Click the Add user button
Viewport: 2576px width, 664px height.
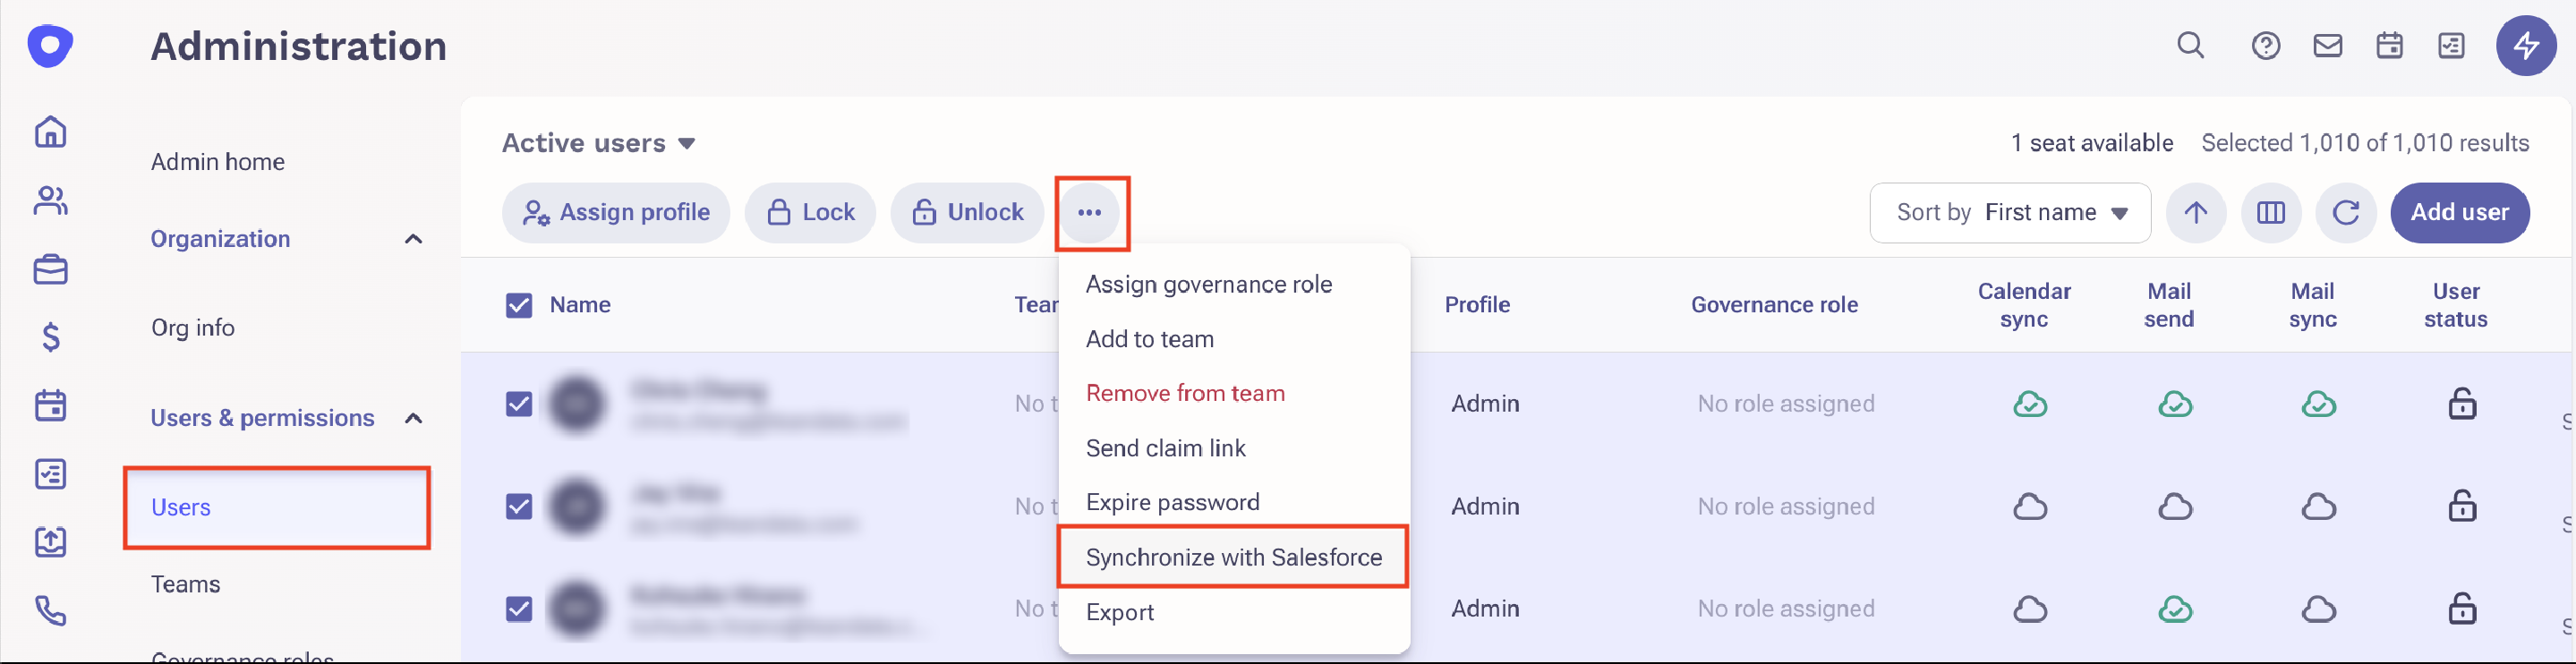2459,212
